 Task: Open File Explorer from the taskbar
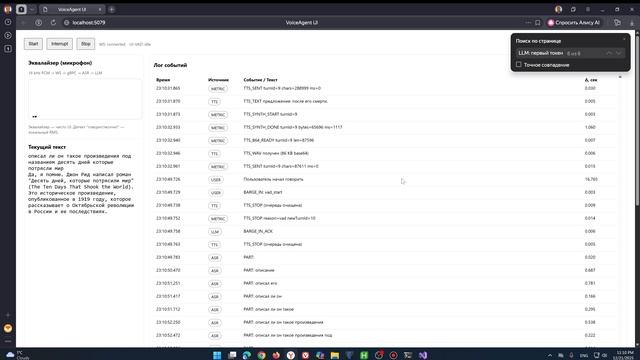tap(335, 355)
